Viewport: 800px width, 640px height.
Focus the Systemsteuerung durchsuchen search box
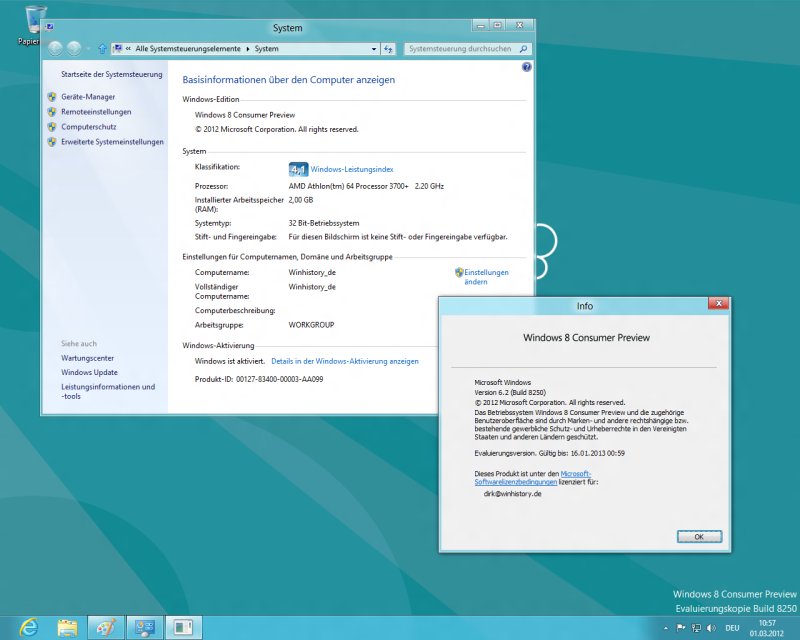click(461, 49)
